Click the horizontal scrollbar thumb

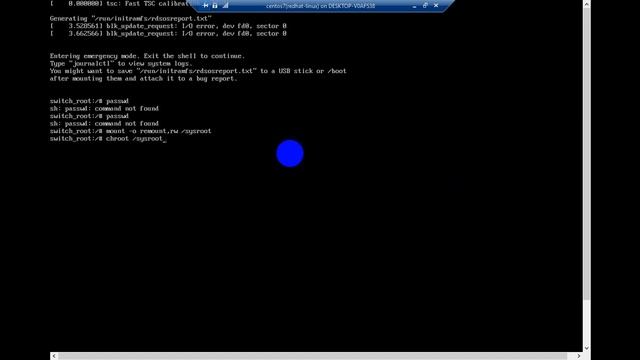click(x=312, y=356)
